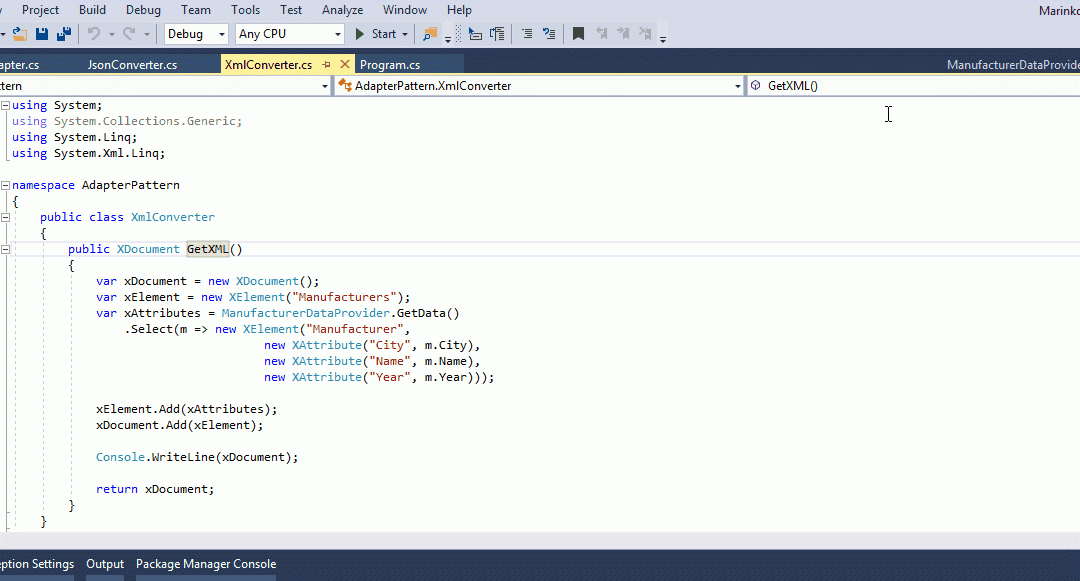Screen dimensions: 1080x581
Task: Collapse the GetXML method outline
Action: (6, 249)
